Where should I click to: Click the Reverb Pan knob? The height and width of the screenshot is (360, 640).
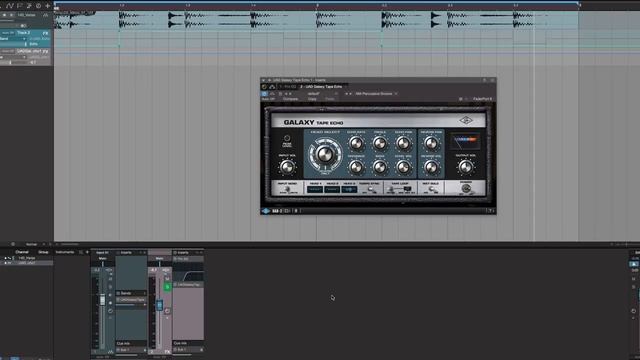click(431, 143)
